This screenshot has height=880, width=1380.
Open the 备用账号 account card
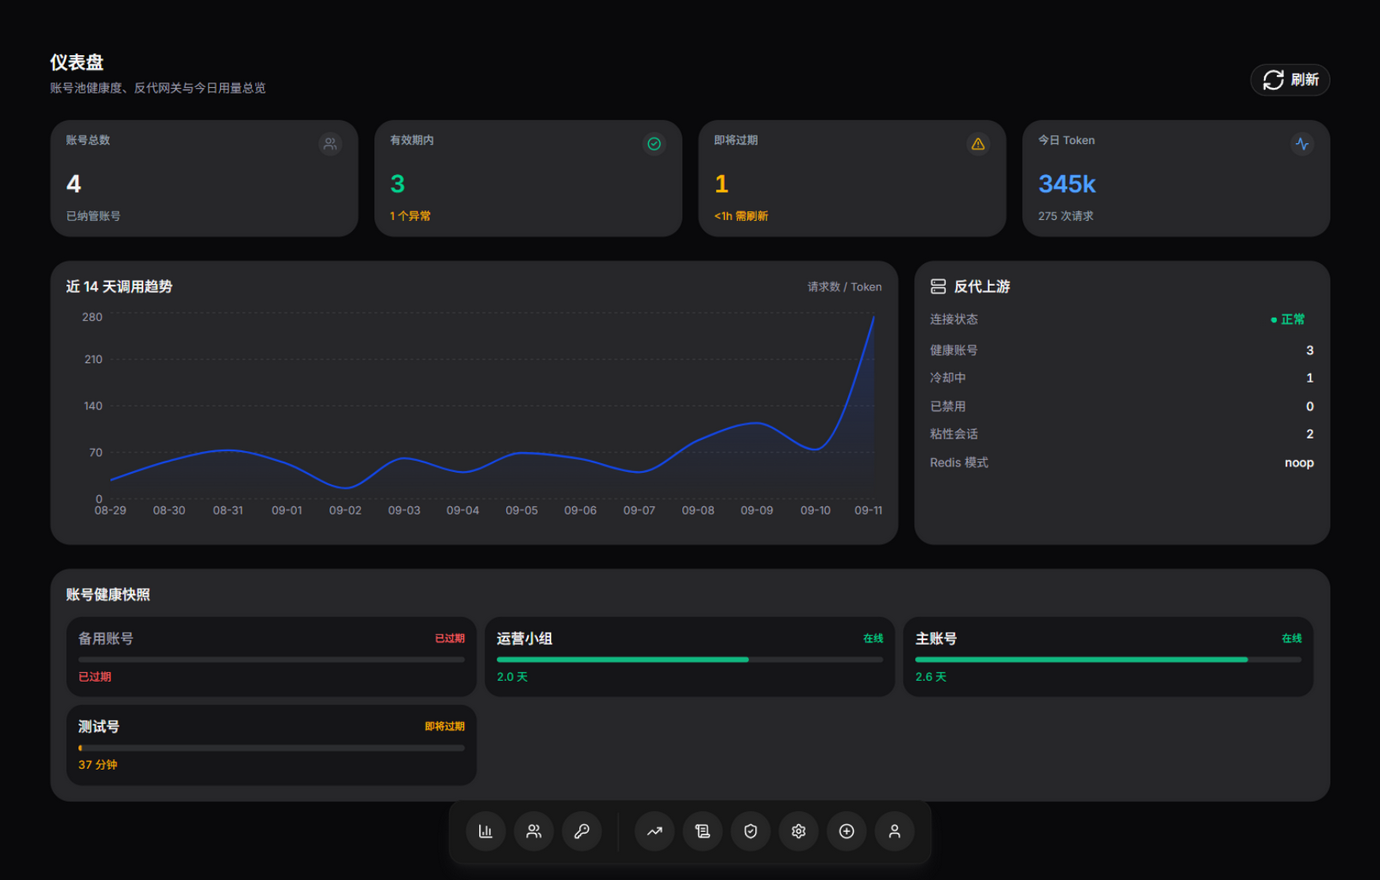click(271, 656)
